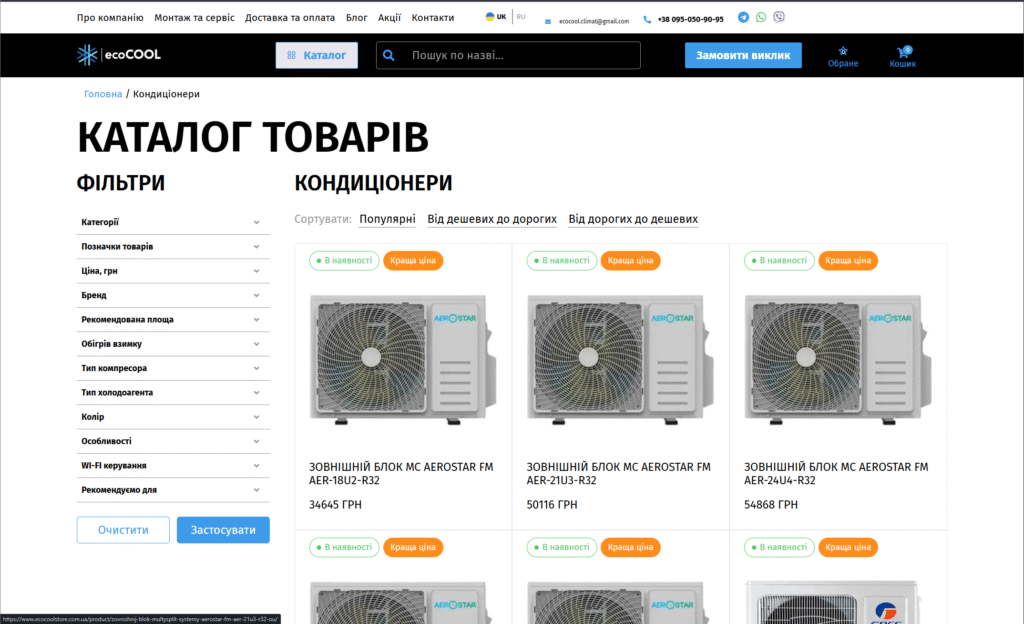This screenshot has height=624, width=1024.
Task: Expand the Бренд filter
Action: coord(173,295)
